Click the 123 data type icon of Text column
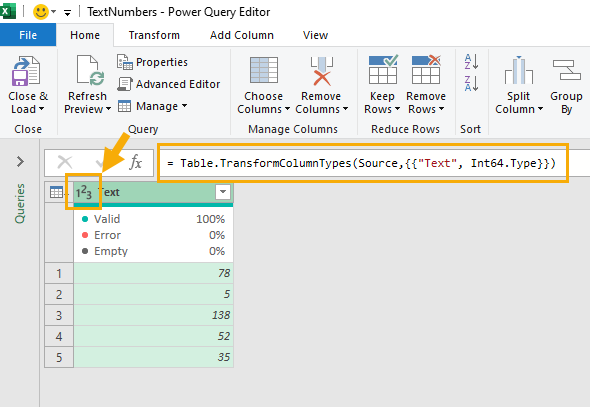Viewport: 590px width, 407px height. point(84,193)
